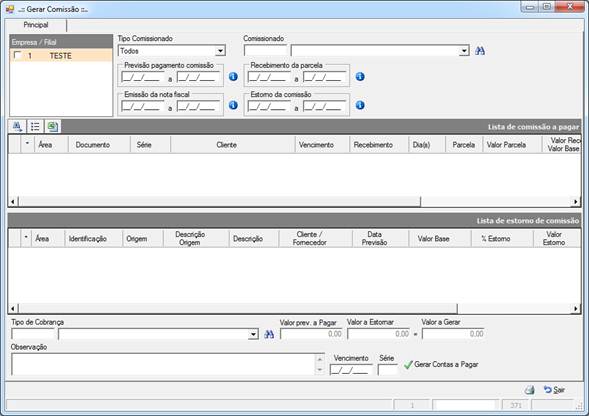Click end date of Emissão da nota fiscal

198,106
